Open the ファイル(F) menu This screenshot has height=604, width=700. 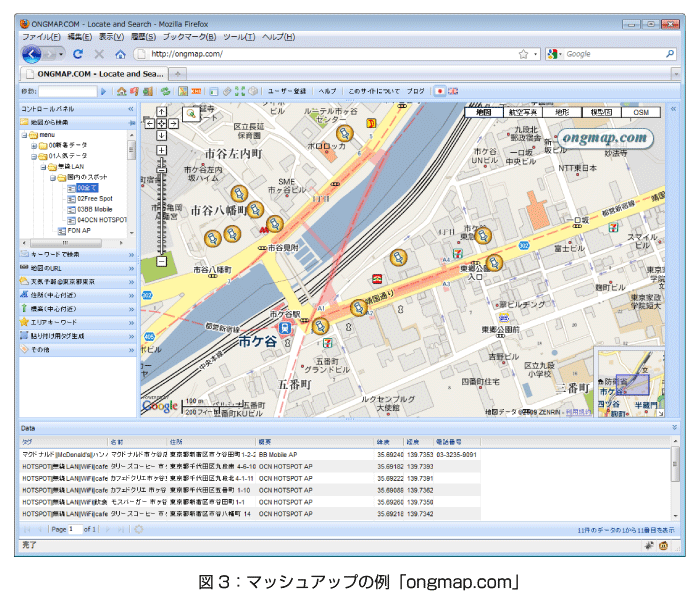point(41,37)
